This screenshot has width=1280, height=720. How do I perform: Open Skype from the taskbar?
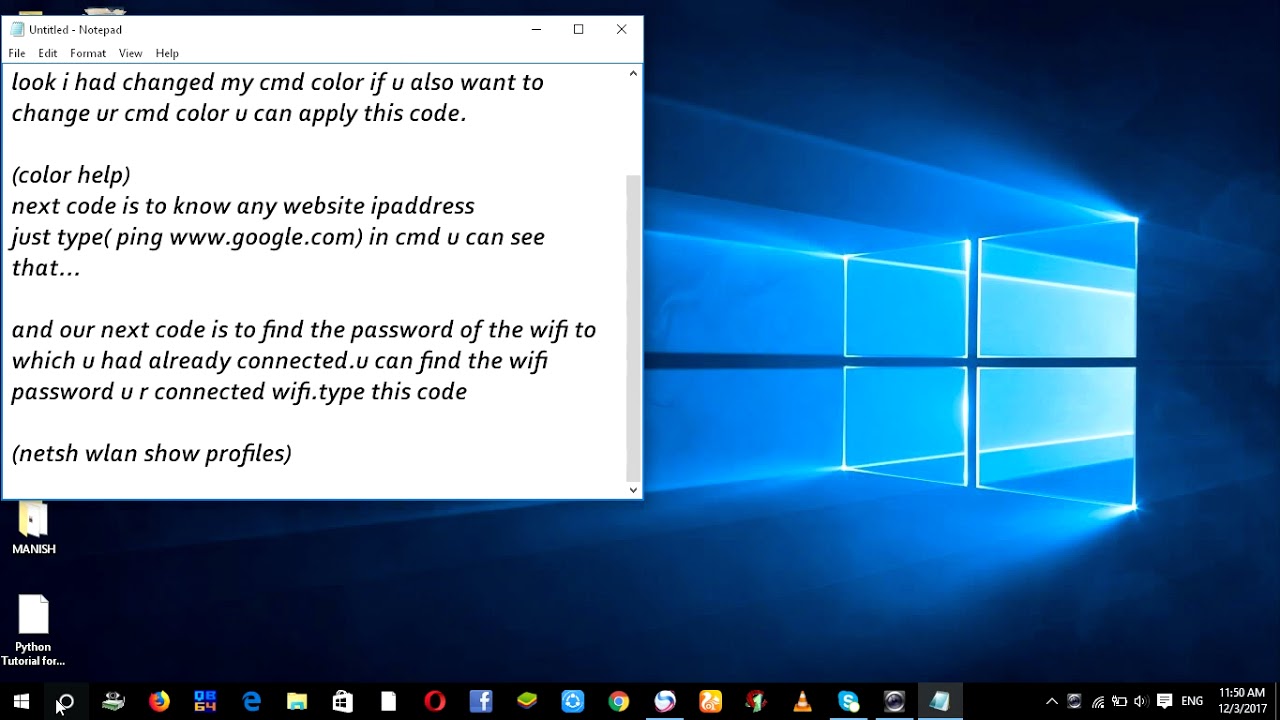(x=848, y=701)
